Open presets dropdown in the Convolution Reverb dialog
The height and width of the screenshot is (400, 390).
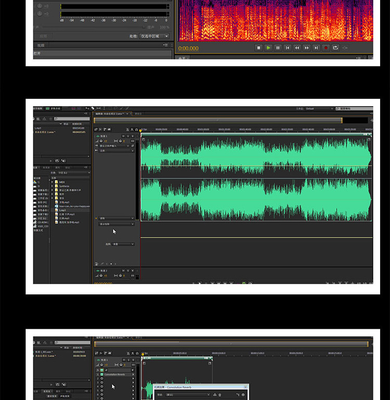click(x=188, y=395)
